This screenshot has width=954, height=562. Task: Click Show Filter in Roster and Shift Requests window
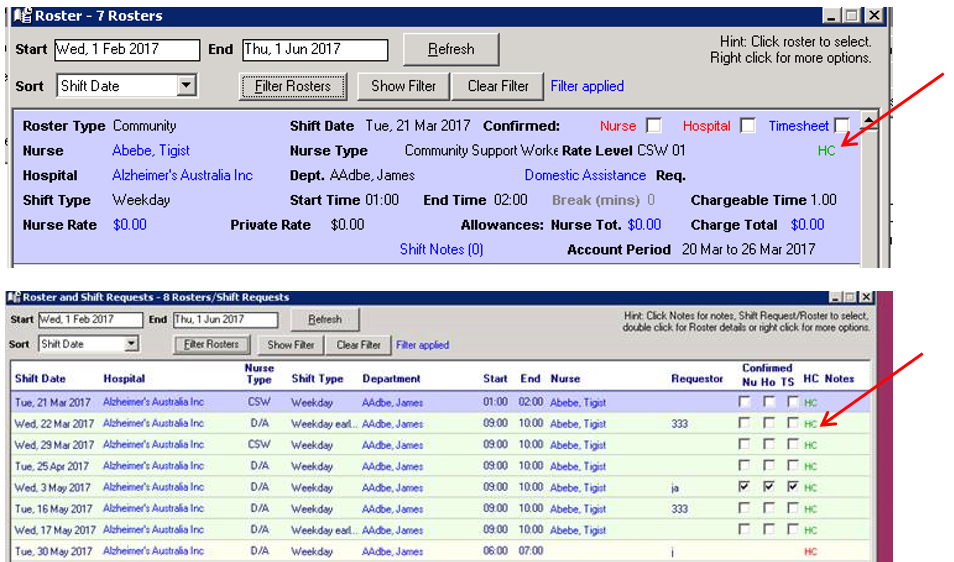click(x=291, y=344)
